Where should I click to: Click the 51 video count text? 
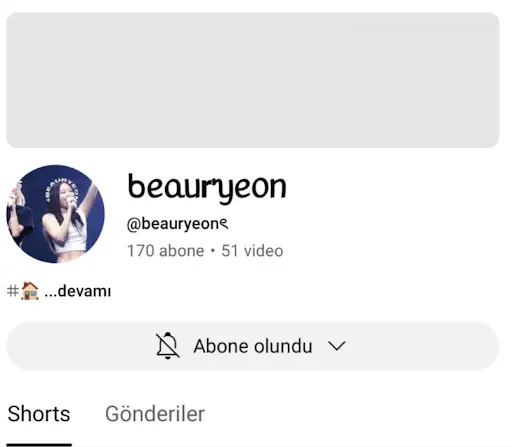coord(252,251)
